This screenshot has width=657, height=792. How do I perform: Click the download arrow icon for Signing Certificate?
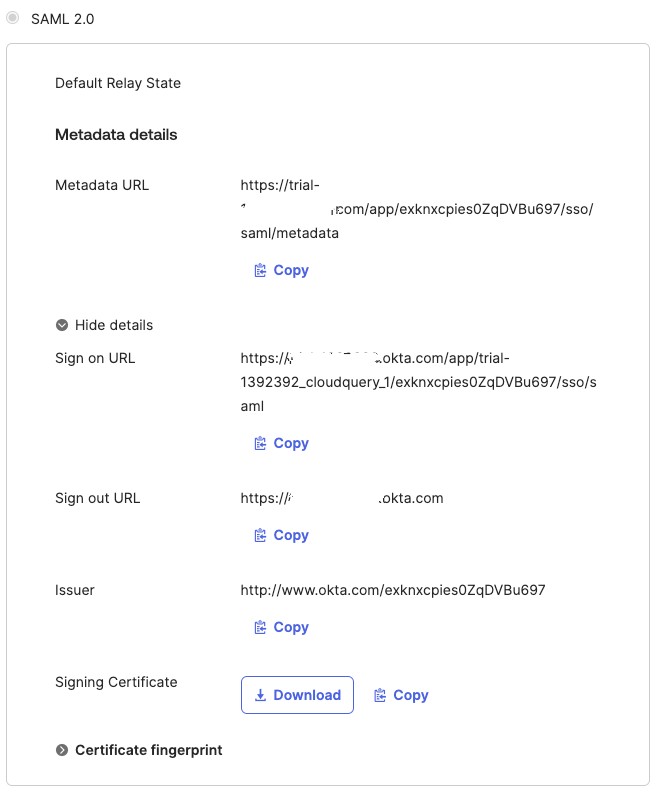261,695
